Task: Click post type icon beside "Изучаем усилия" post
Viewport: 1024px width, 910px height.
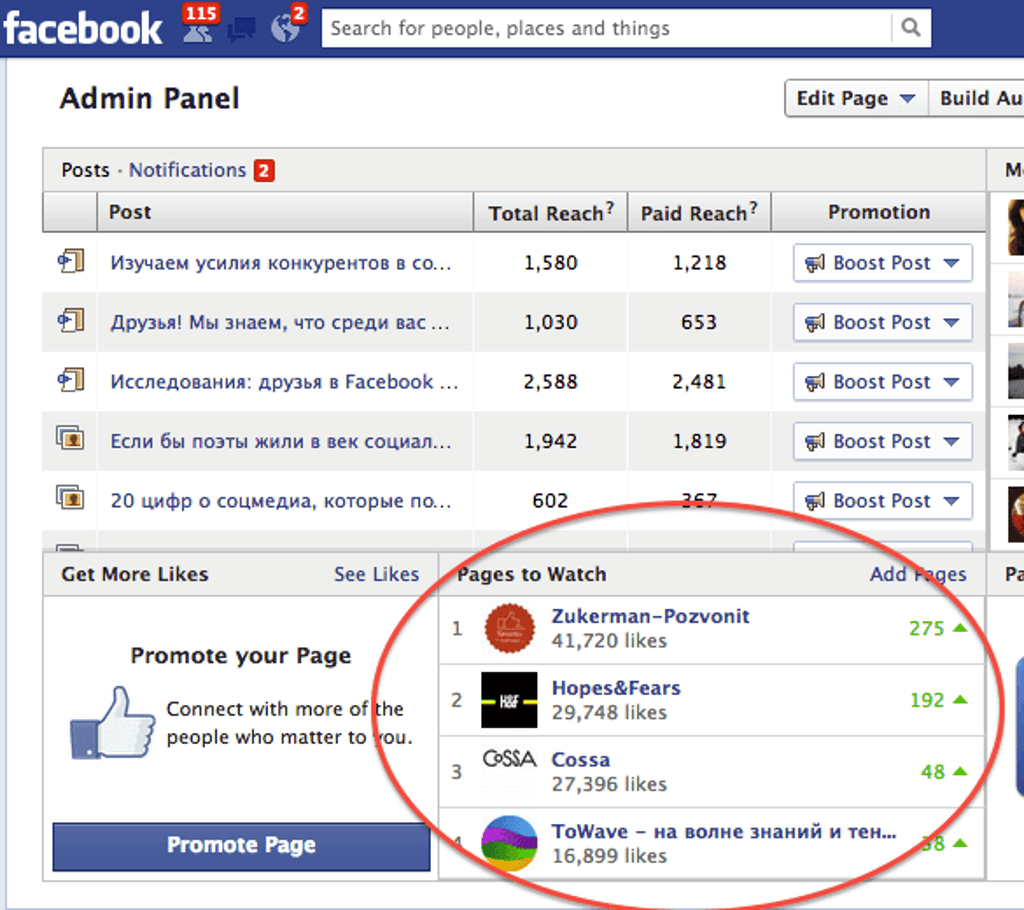Action: pyautogui.click(x=71, y=261)
